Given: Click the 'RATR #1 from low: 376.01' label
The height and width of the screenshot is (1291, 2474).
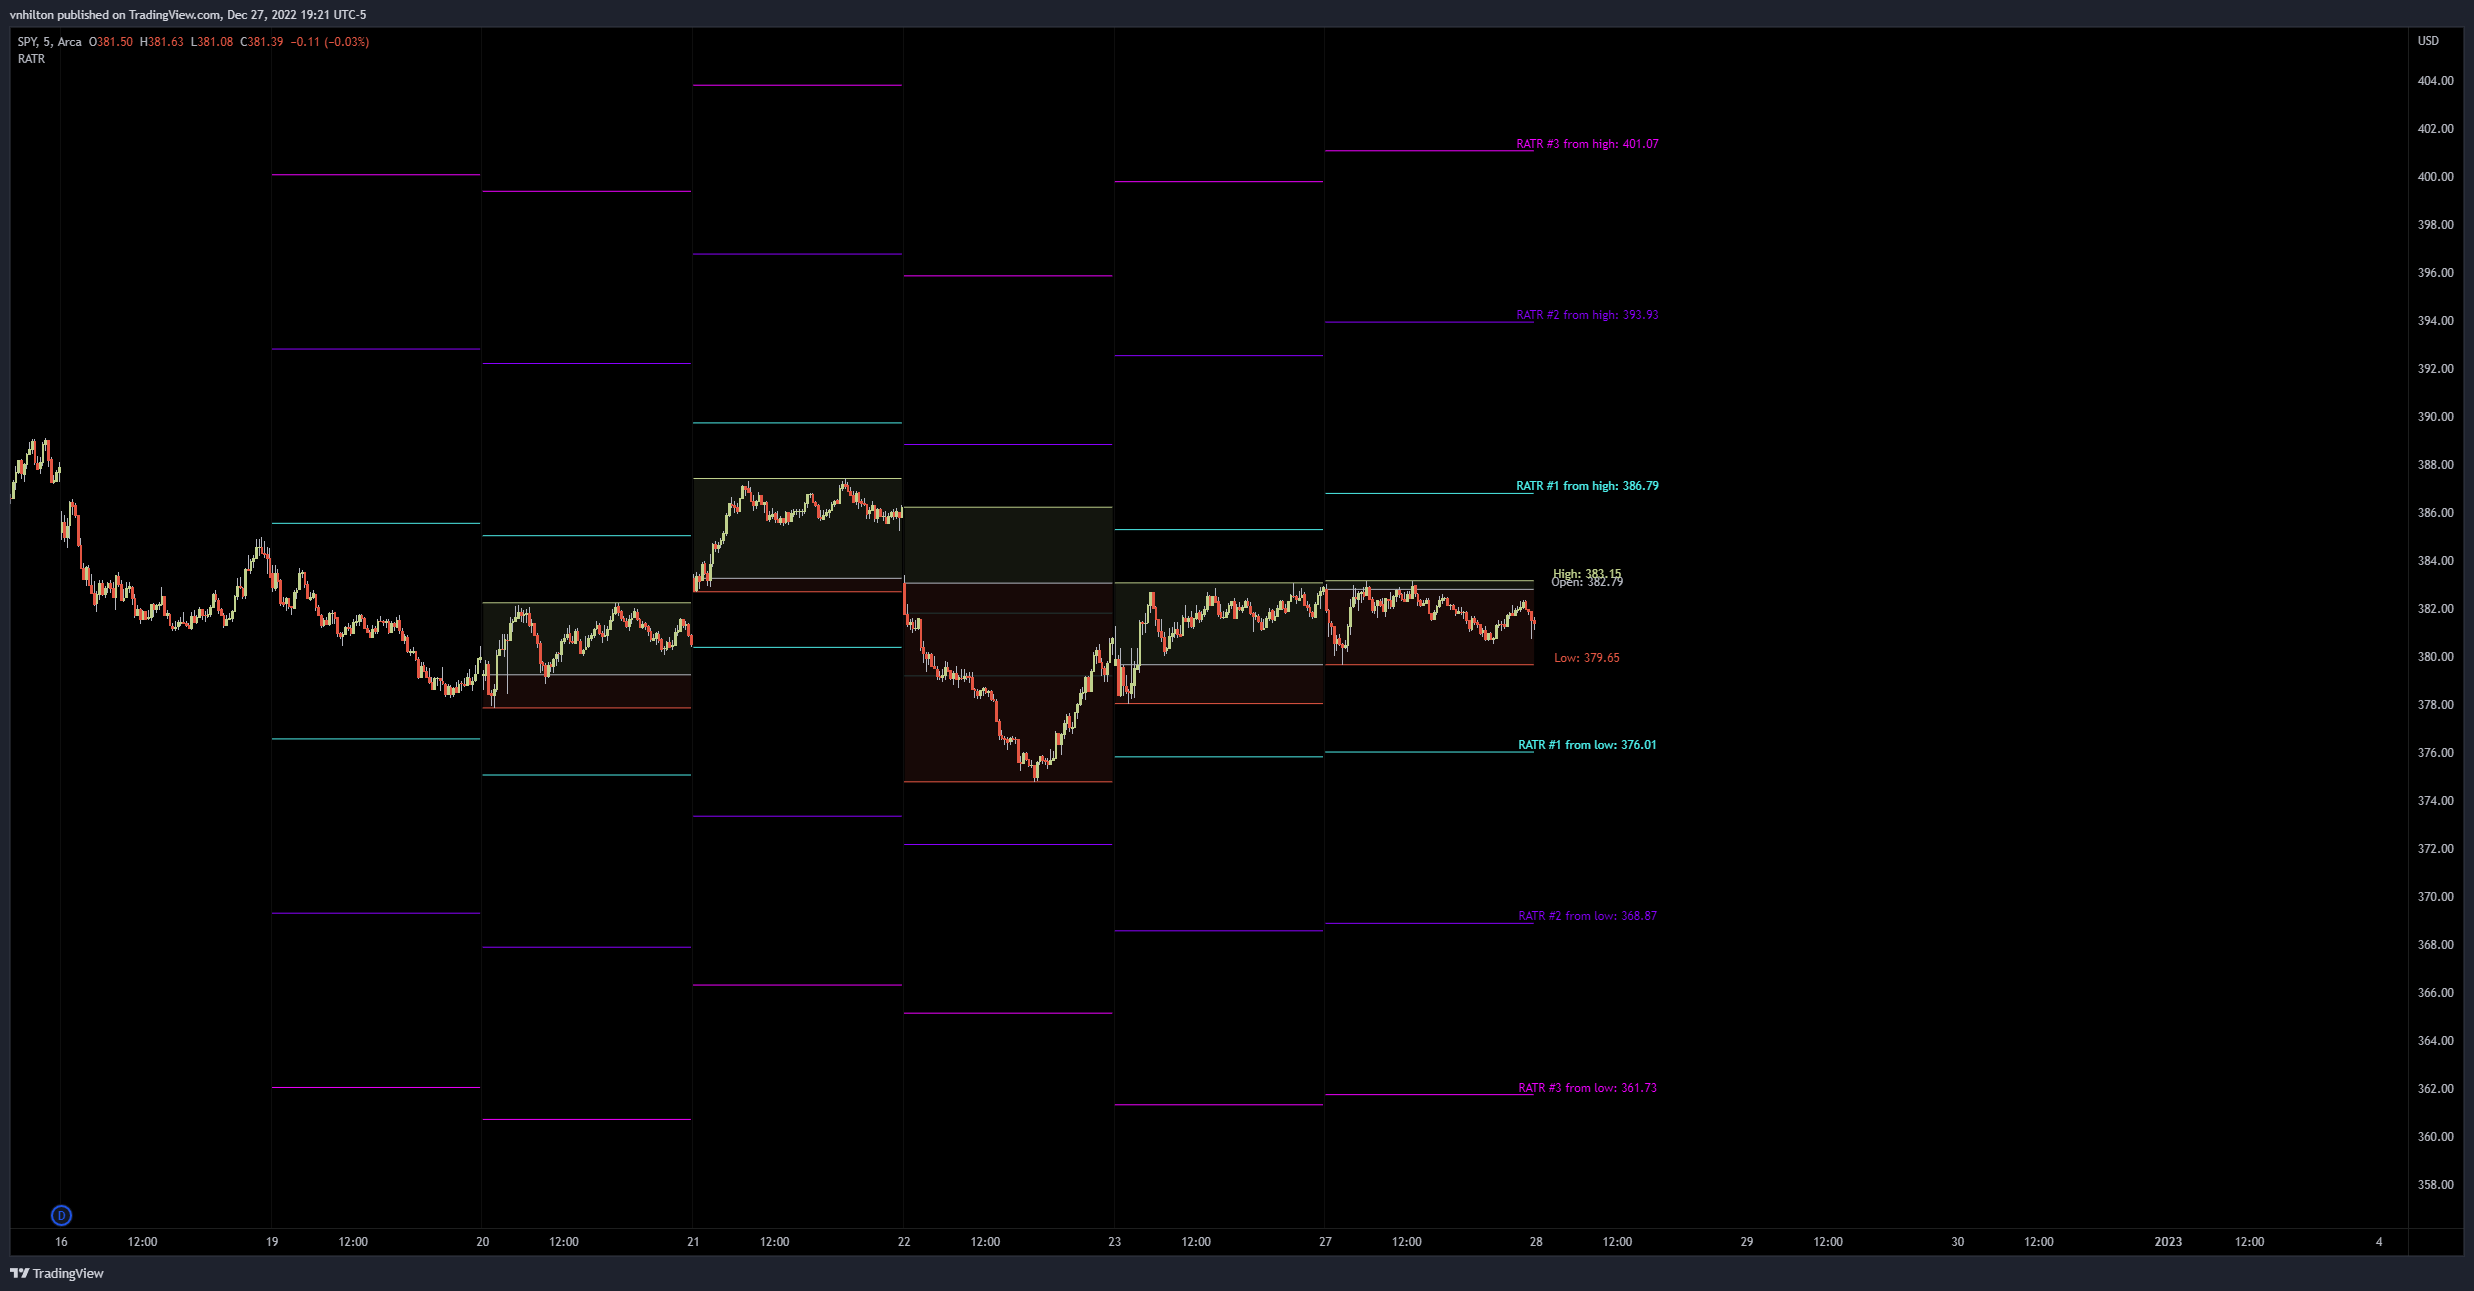Looking at the screenshot, I should [1587, 745].
